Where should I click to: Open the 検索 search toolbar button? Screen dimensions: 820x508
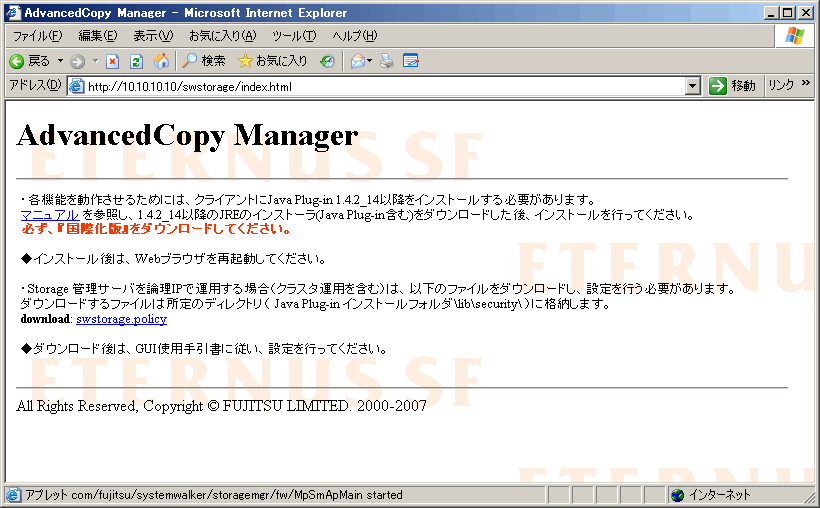(x=203, y=61)
